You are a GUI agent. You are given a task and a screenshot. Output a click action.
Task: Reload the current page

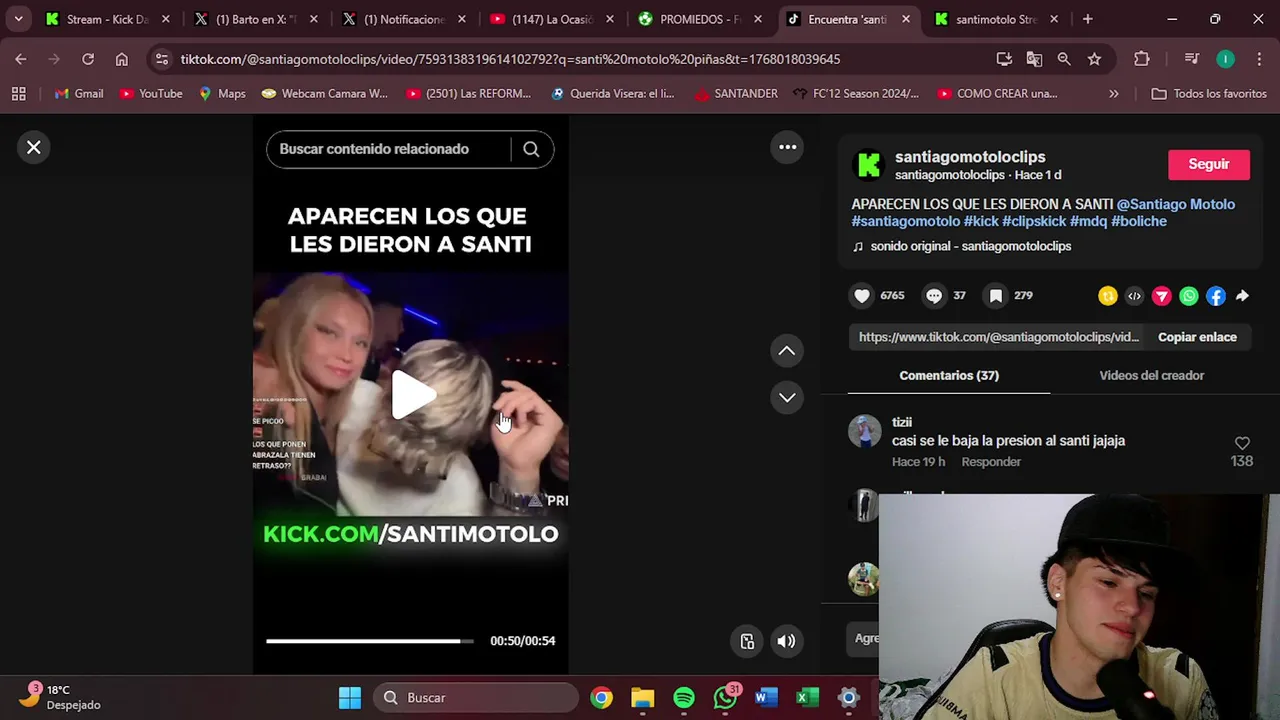[x=88, y=59]
